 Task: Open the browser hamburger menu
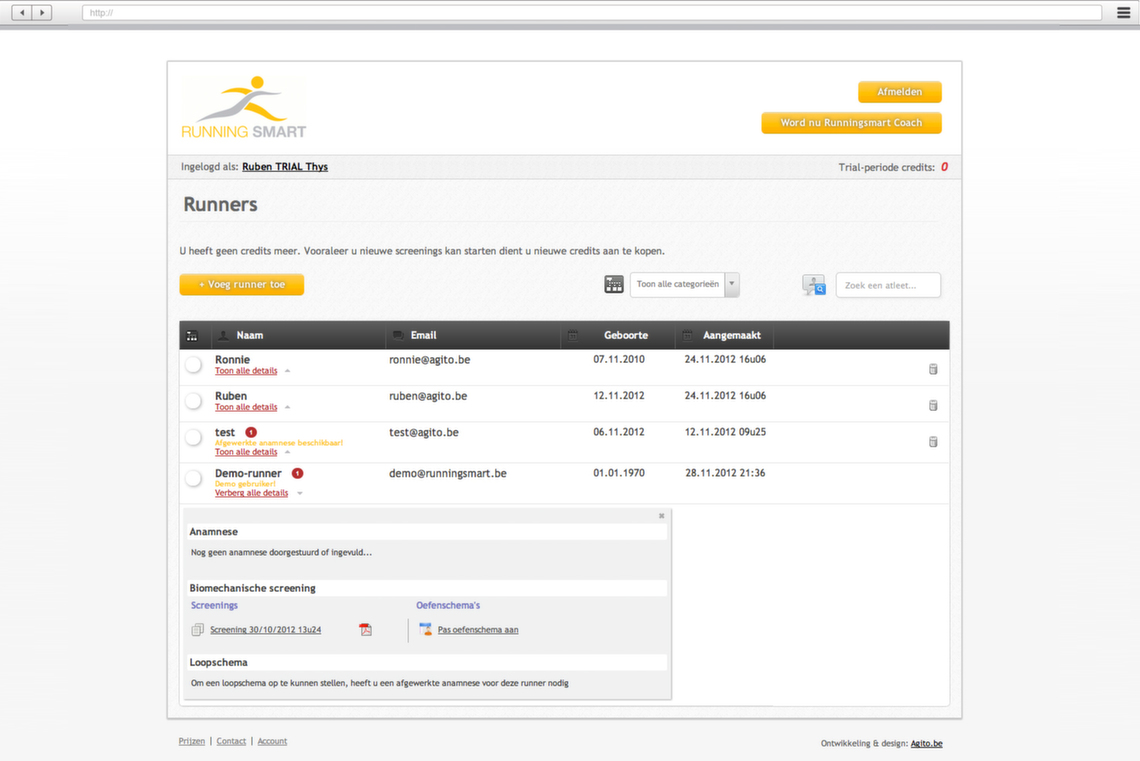tap(1123, 12)
